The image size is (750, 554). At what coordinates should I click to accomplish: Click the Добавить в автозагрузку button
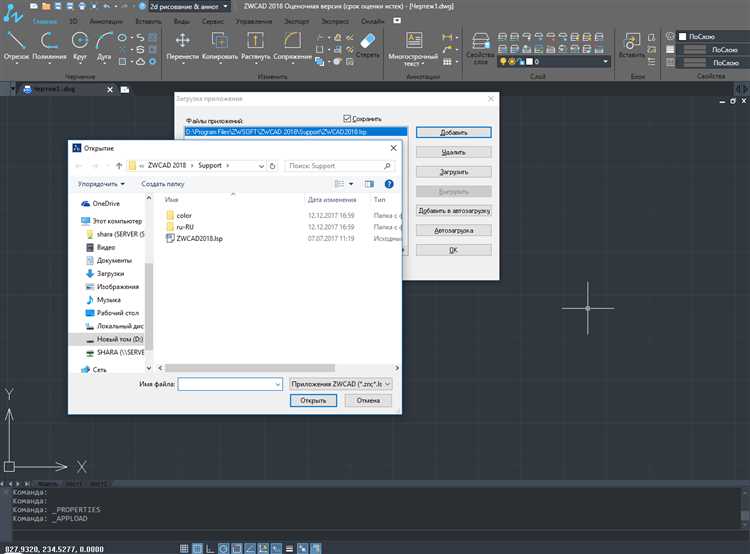click(x=453, y=211)
